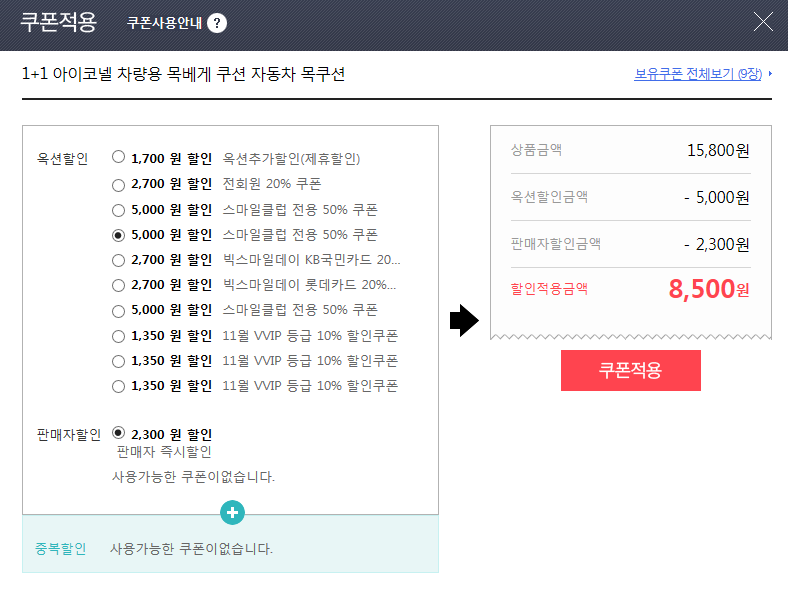Click the black right arrow icon
The image size is (788, 589).
pos(462,322)
